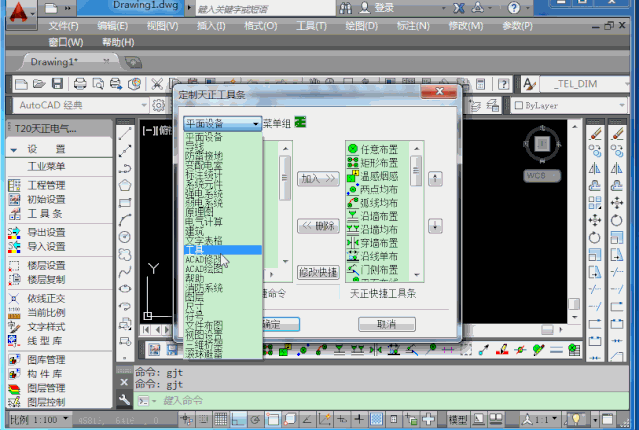Move selected item down with arrow button

435,226
